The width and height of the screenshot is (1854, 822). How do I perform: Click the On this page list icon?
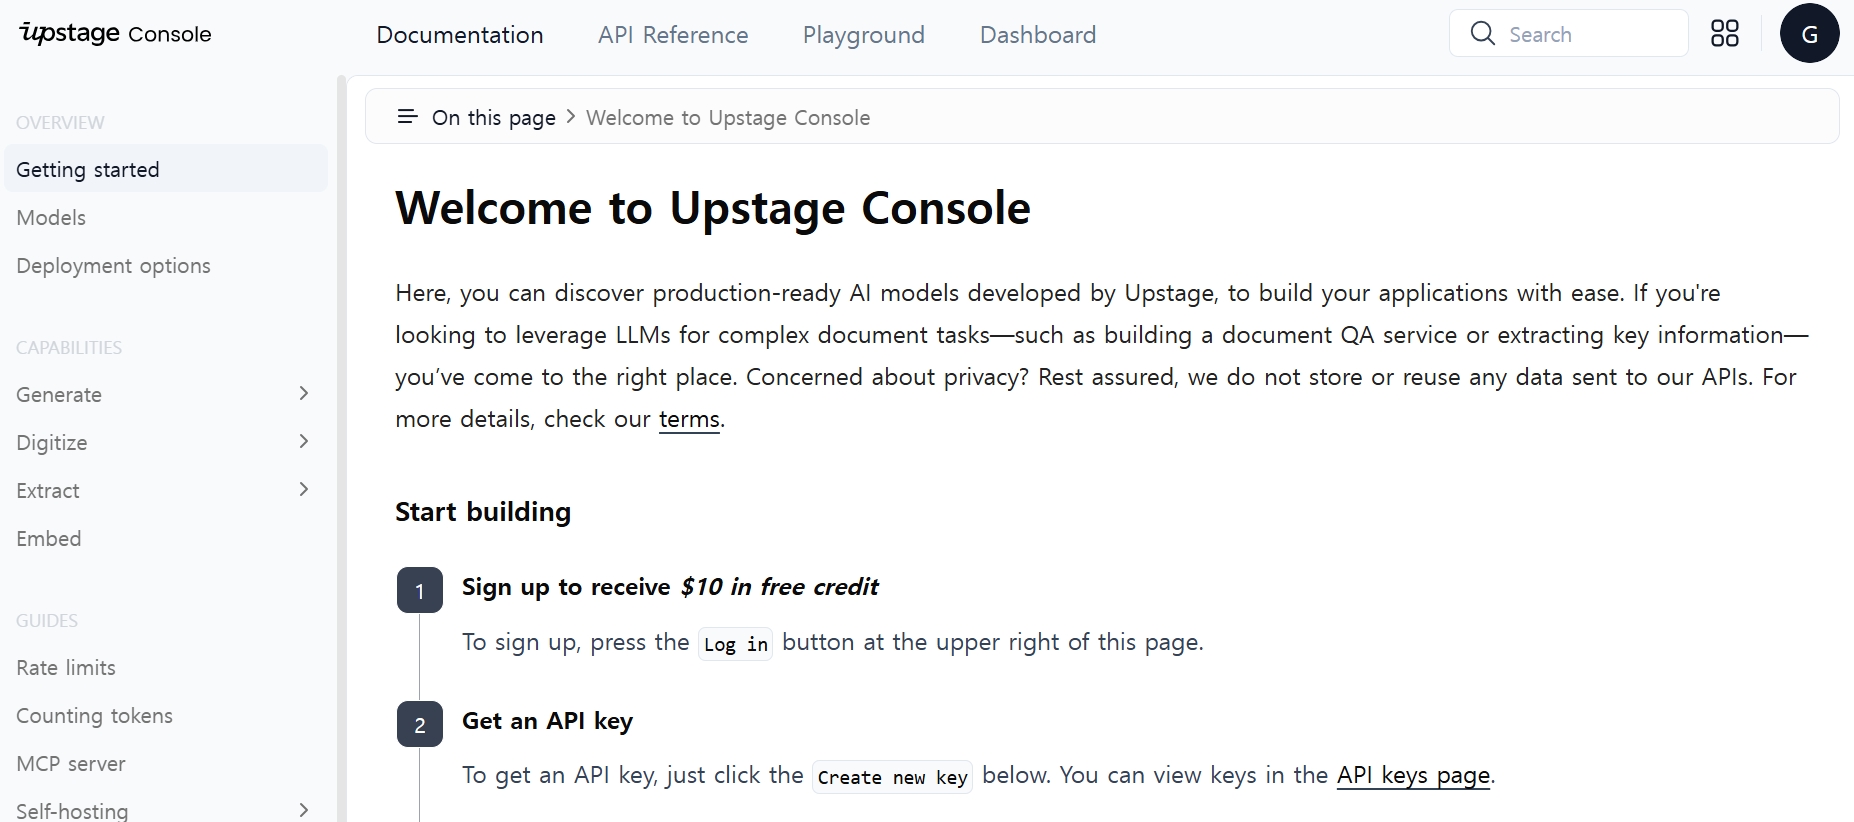coord(407,117)
